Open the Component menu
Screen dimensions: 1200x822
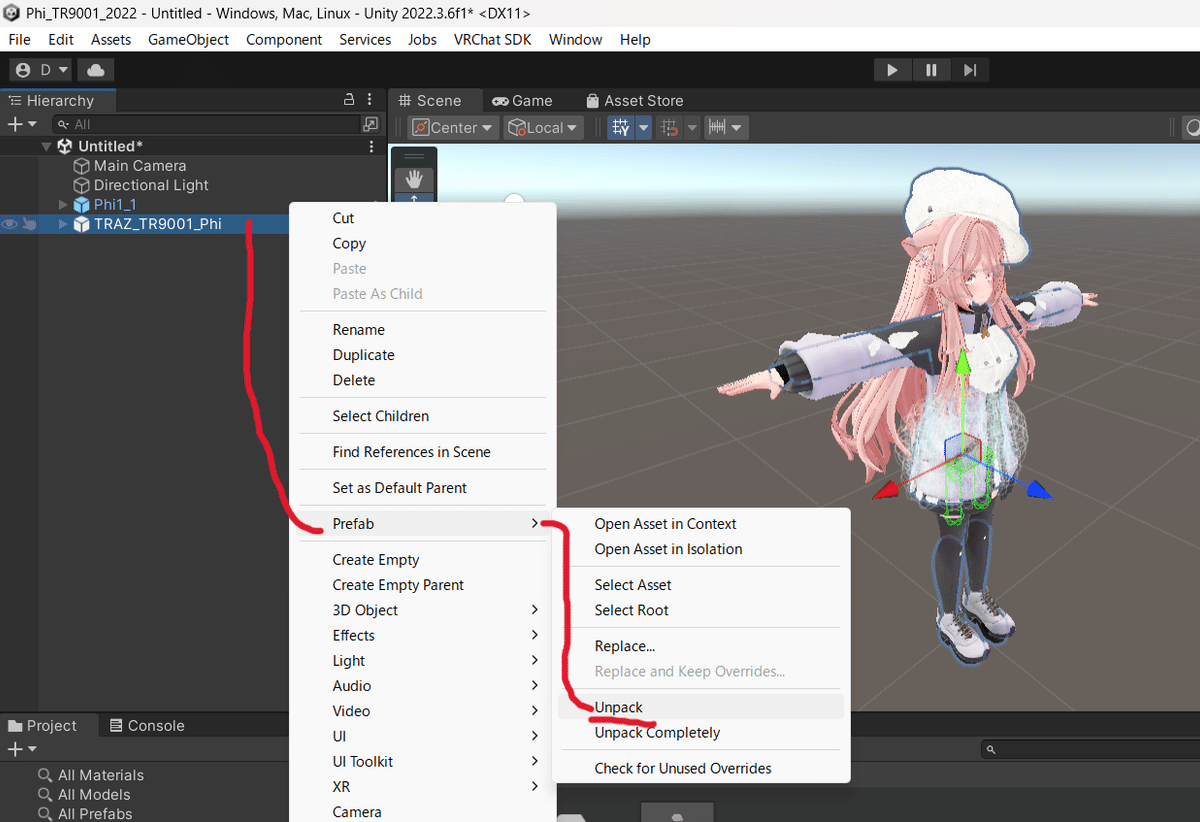pos(284,40)
